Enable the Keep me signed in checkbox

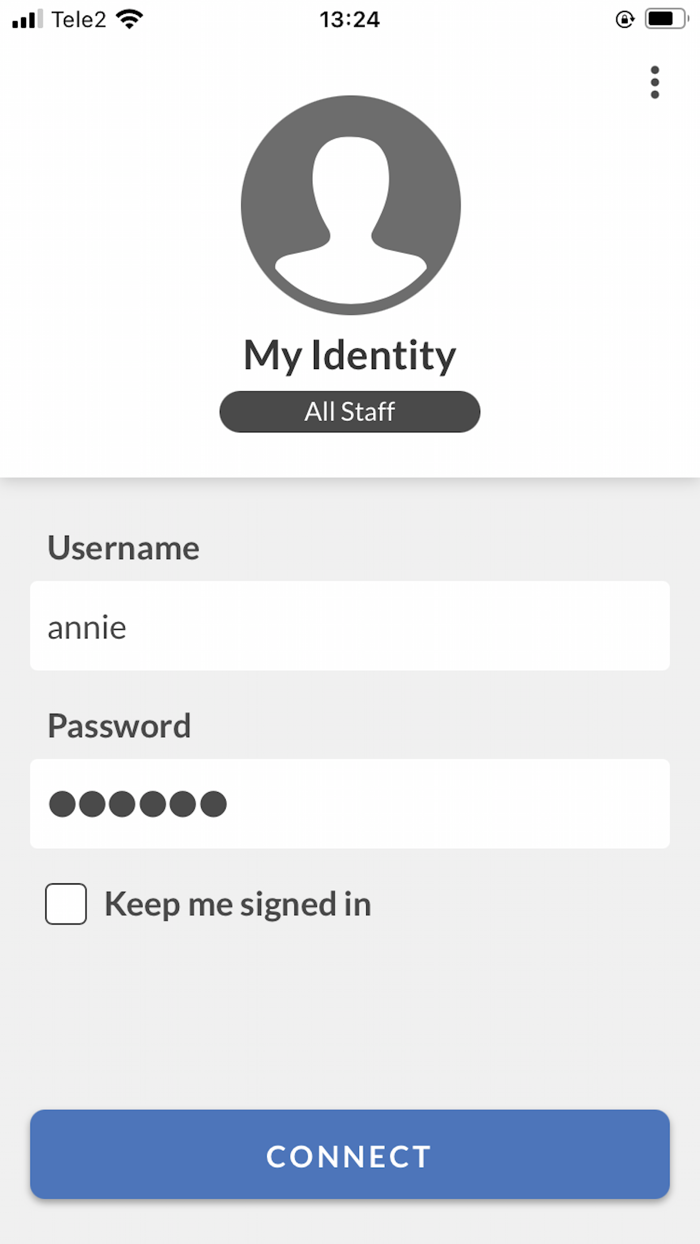pyautogui.click(x=66, y=904)
